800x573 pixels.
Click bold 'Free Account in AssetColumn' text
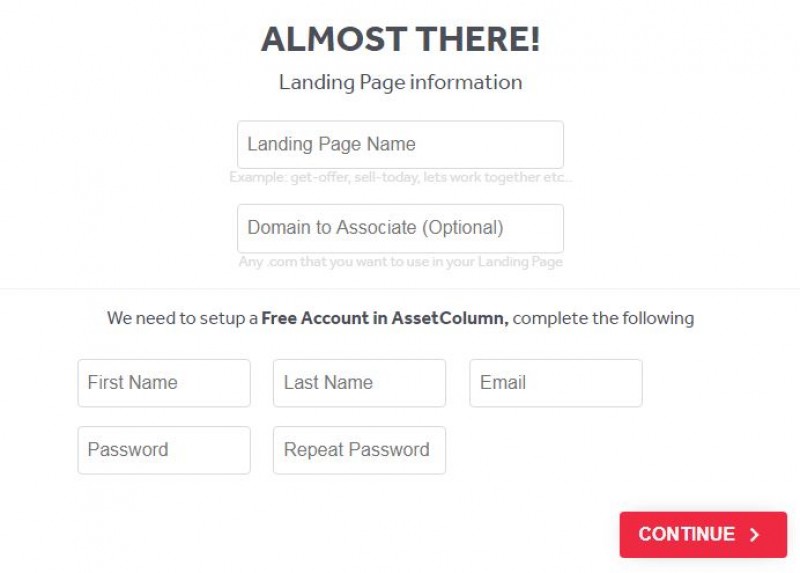click(385, 318)
